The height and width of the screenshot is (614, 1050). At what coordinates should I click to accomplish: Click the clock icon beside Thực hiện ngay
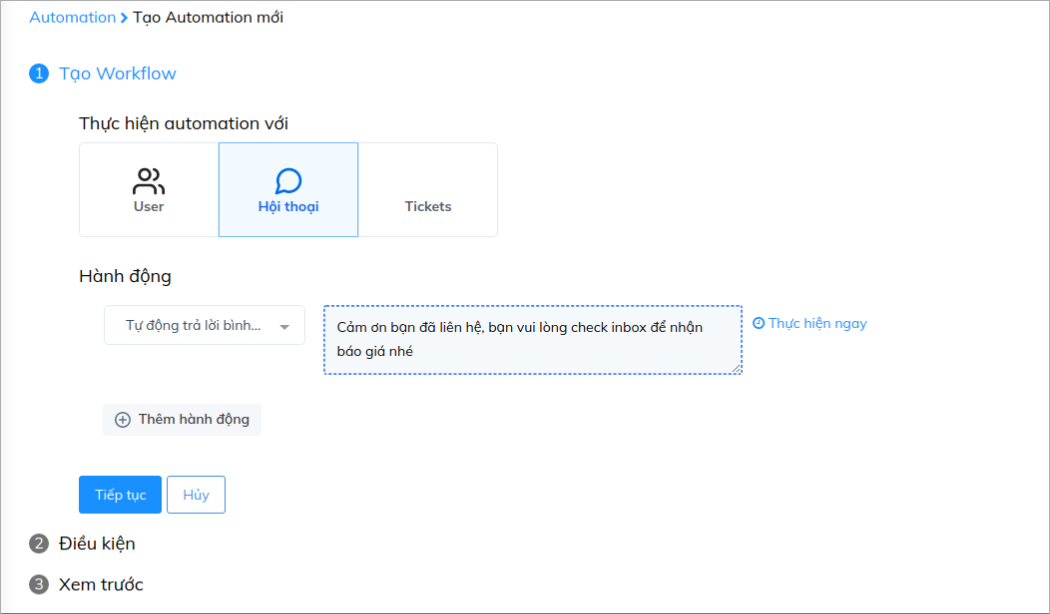click(759, 323)
